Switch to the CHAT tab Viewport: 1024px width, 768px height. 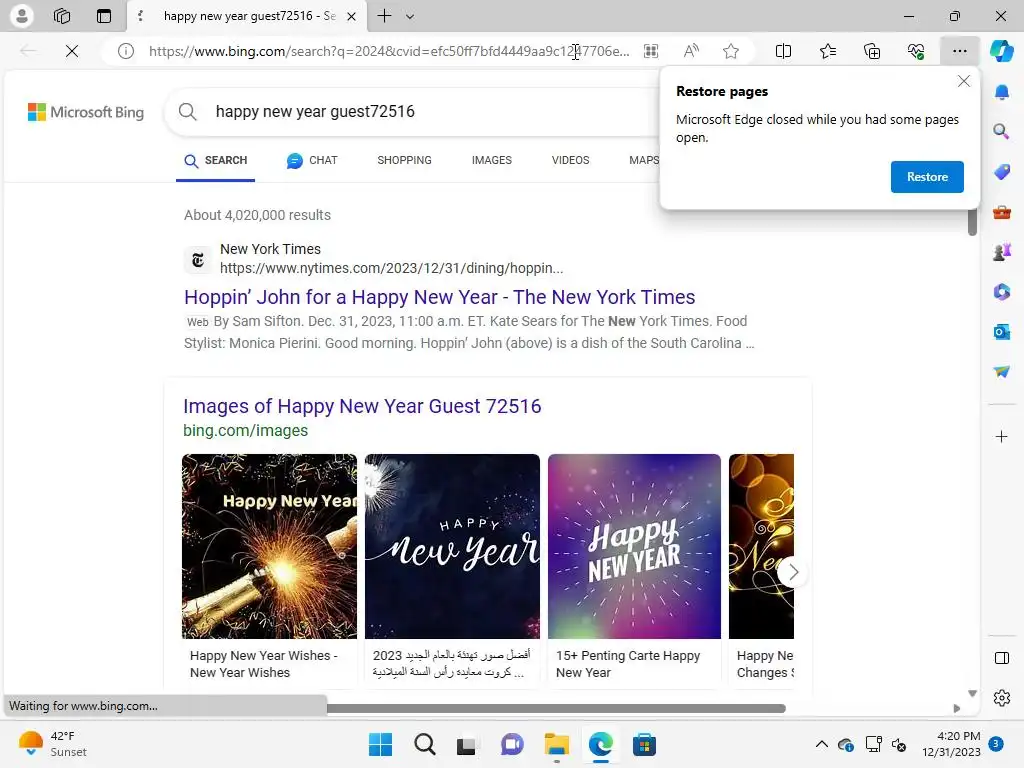click(312, 161)
